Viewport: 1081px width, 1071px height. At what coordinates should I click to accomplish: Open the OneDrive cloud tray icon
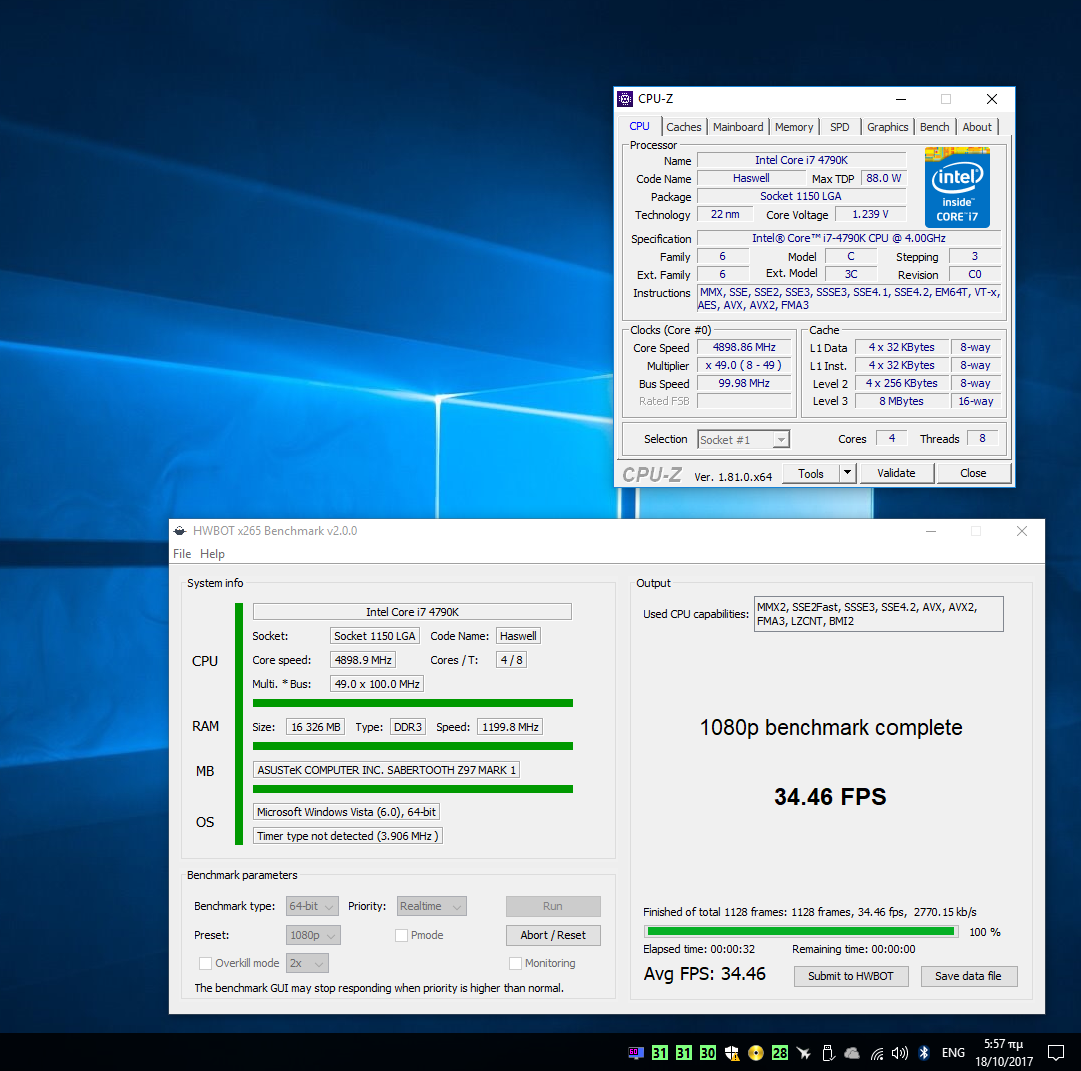[852, 1052]
